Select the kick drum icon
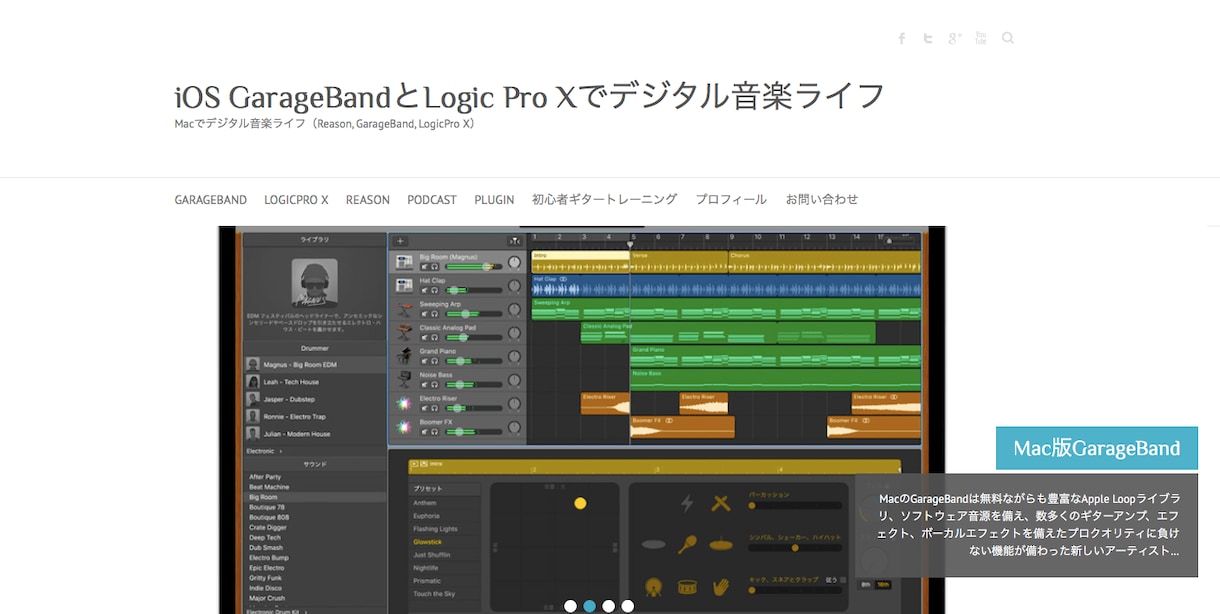 point(654,588)
